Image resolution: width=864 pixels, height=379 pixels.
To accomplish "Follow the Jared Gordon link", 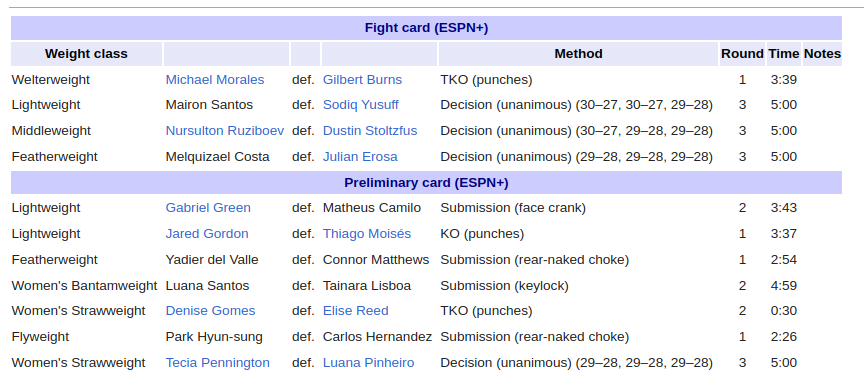I will pyautogui.click(x=207, y=234).
